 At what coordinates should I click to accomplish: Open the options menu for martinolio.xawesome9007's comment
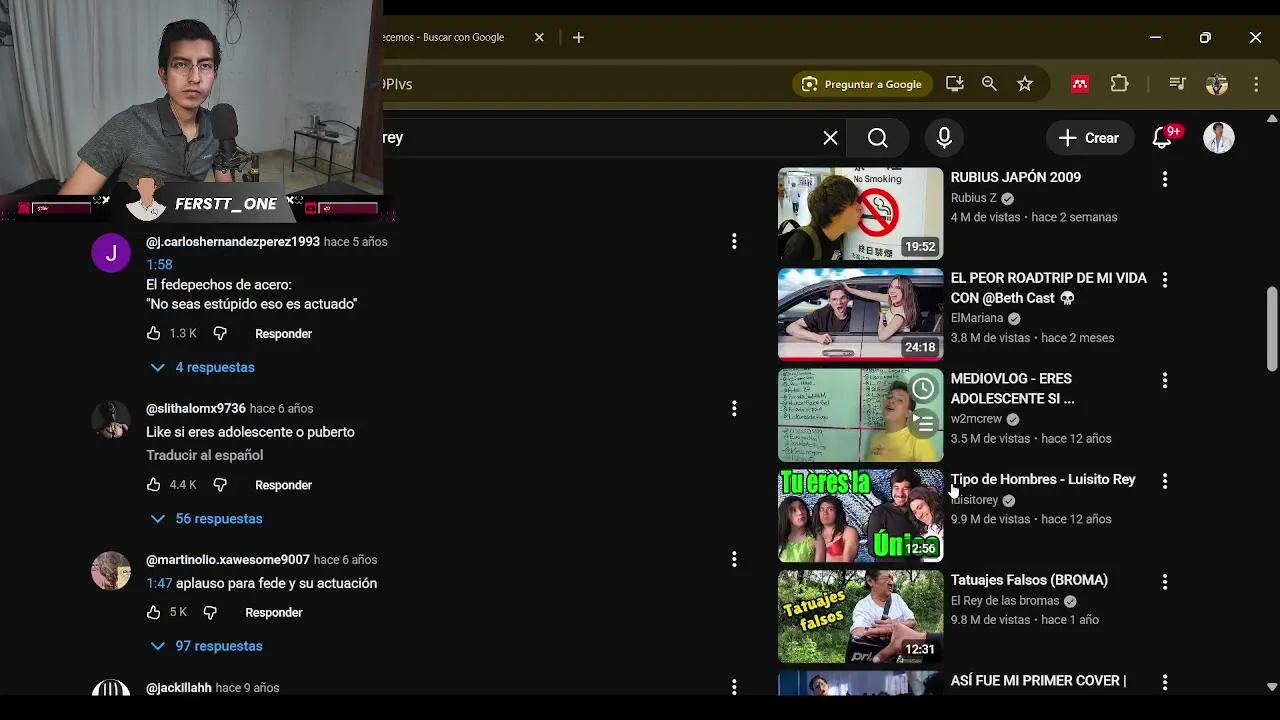734,559
